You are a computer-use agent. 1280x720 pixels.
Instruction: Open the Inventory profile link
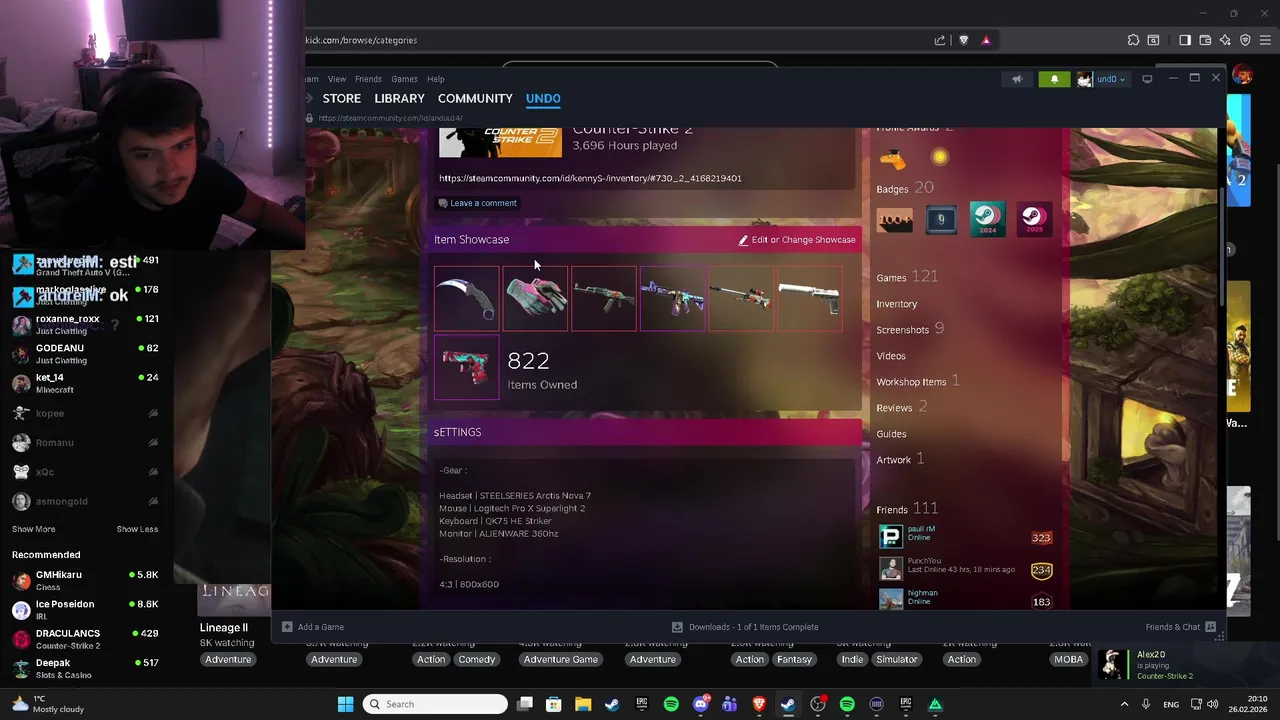(896, 304)
